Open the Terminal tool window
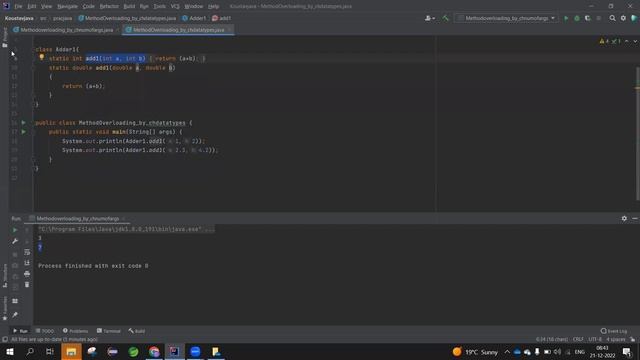This screenshot has width=640, height=360. click(109, 331)
